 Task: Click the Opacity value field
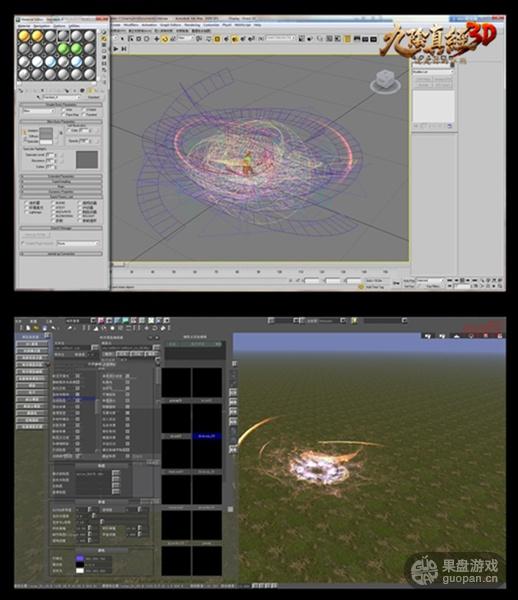(83, 141)
